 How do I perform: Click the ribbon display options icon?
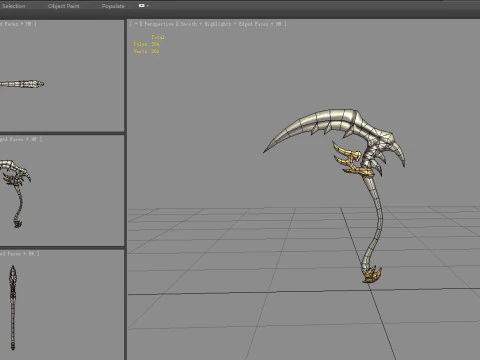coord(142,6)
